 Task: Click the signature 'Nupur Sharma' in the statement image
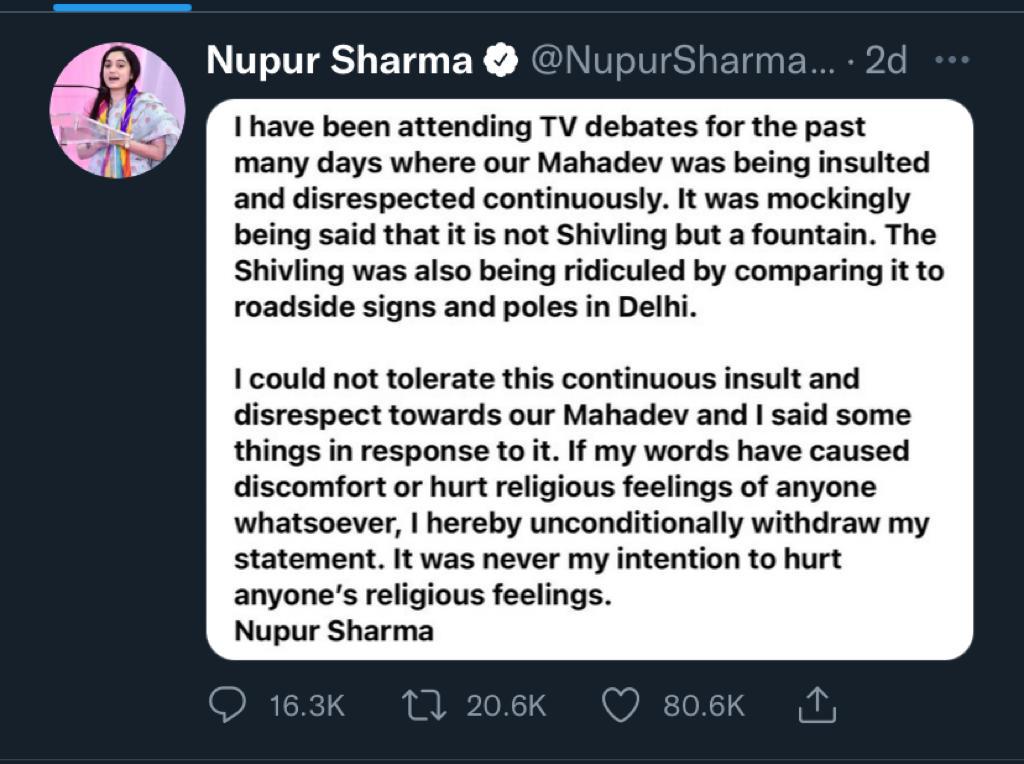[333, 631]
